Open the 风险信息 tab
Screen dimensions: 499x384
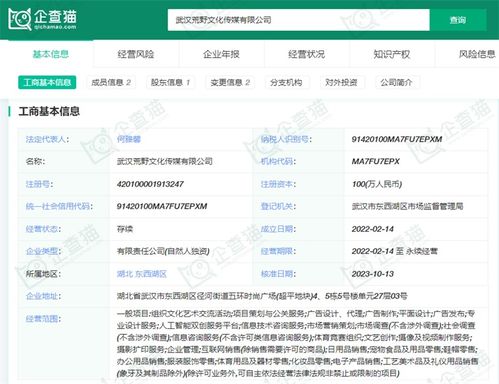coord(477,54)
